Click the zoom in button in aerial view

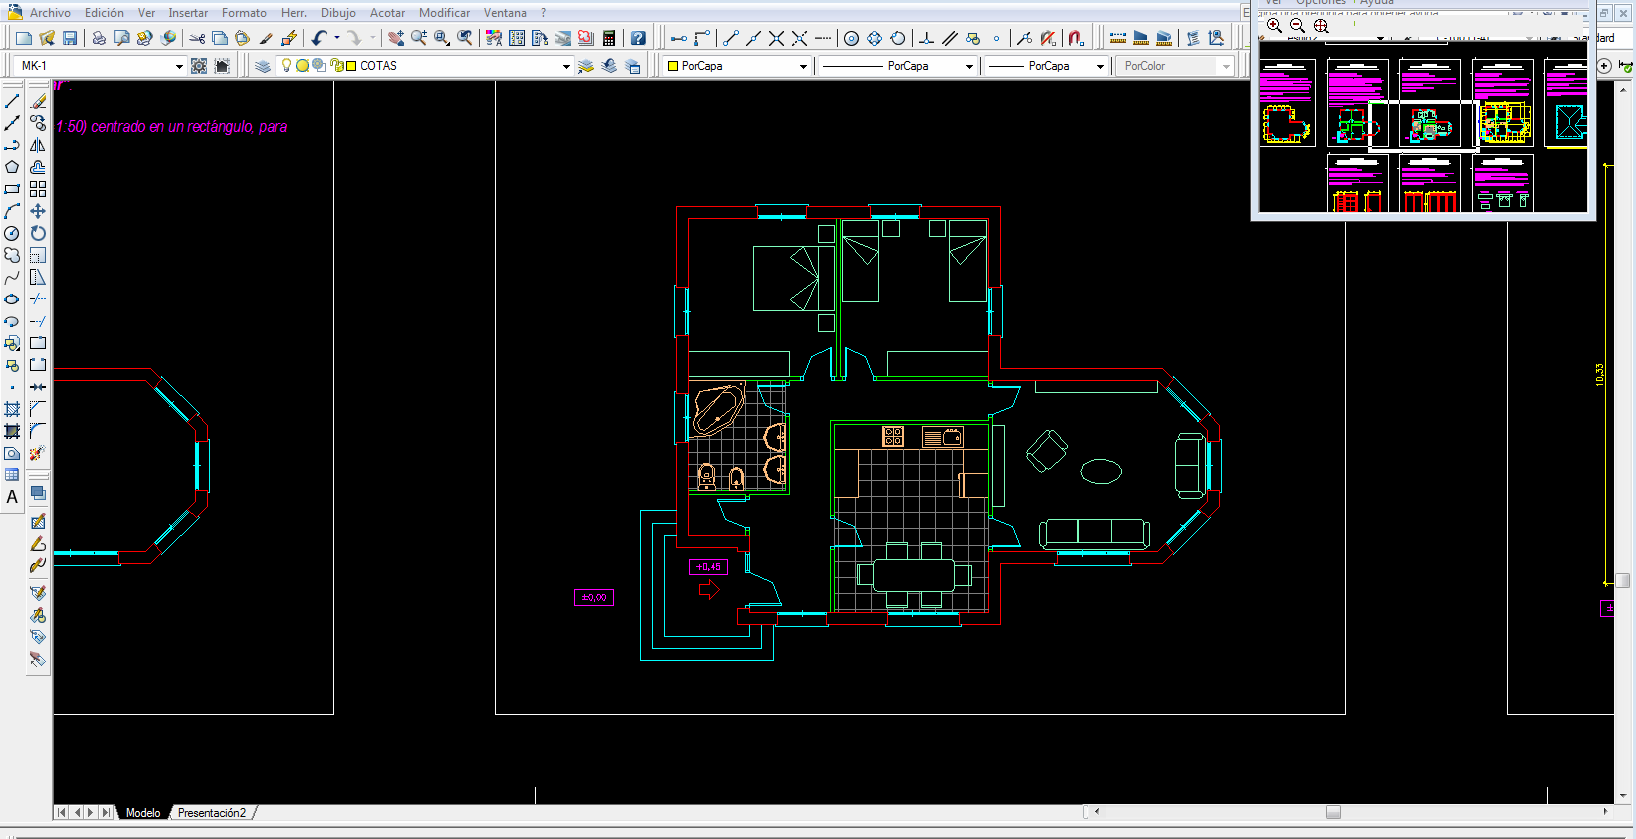pos(1274,25)
